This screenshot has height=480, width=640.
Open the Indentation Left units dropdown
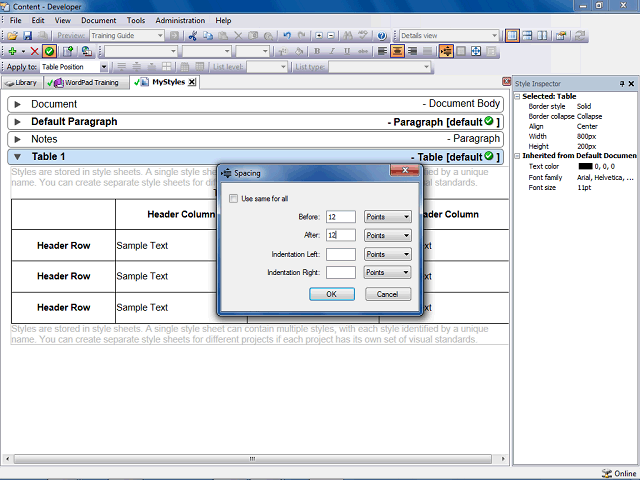[387, 254]
